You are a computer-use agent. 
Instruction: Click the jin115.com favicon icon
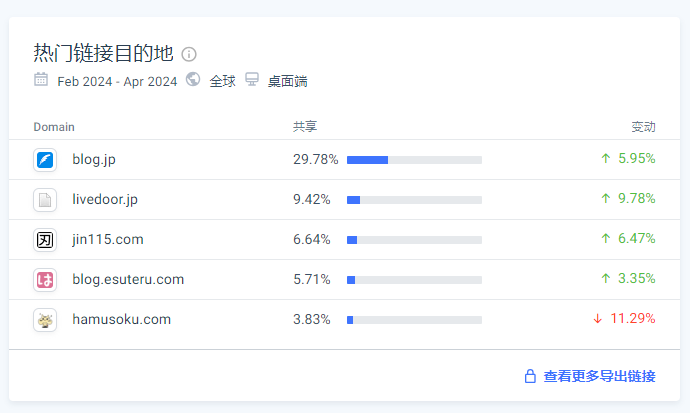pyautogui.click(x=45, y=240)
